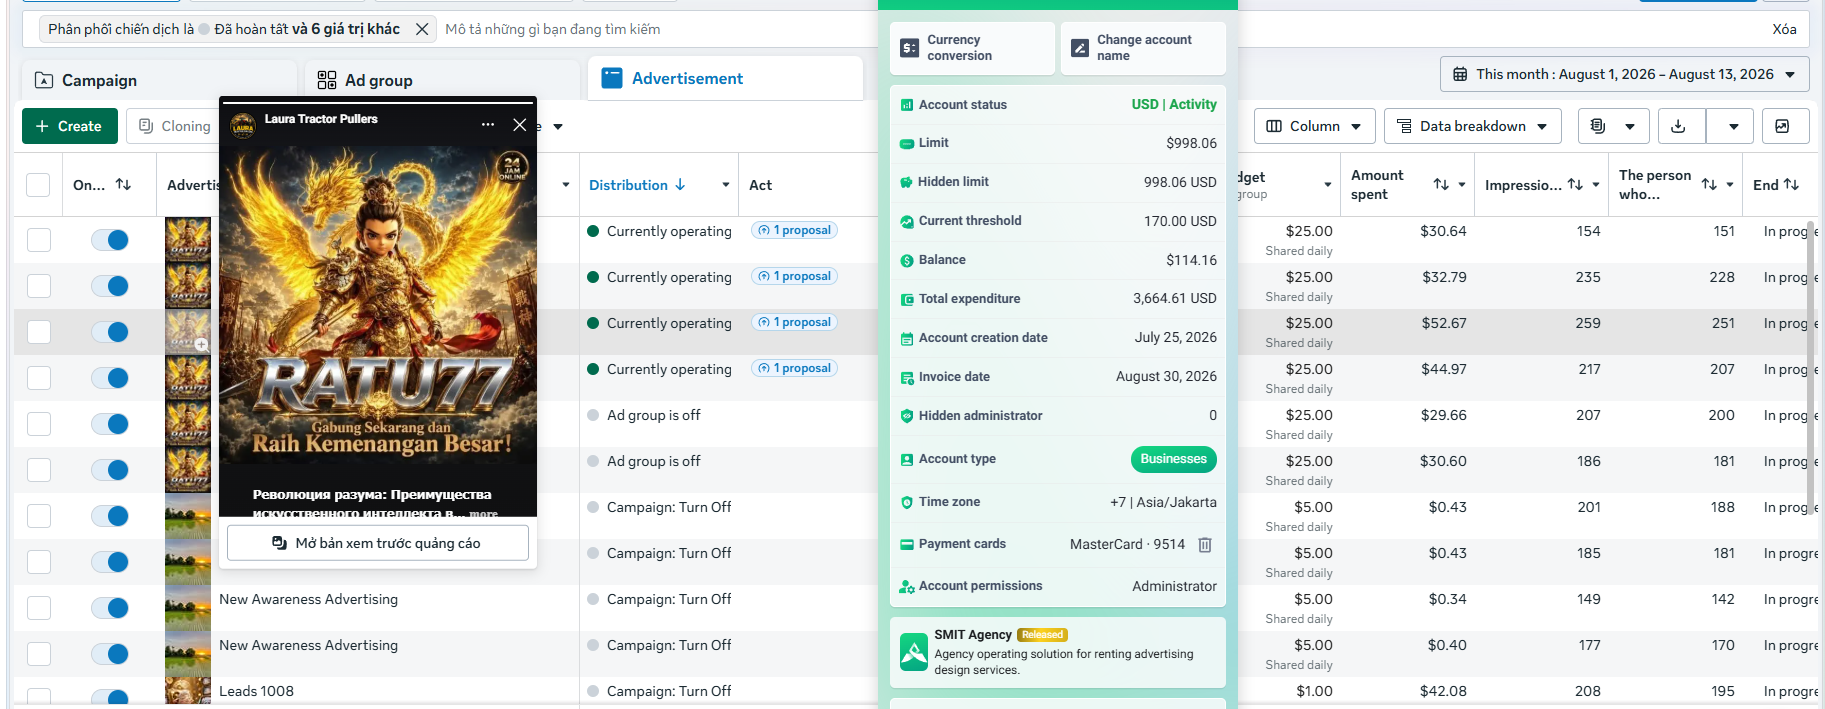Open Change account name option
Screen dimensions: 1825x709
click(1143, 48)
